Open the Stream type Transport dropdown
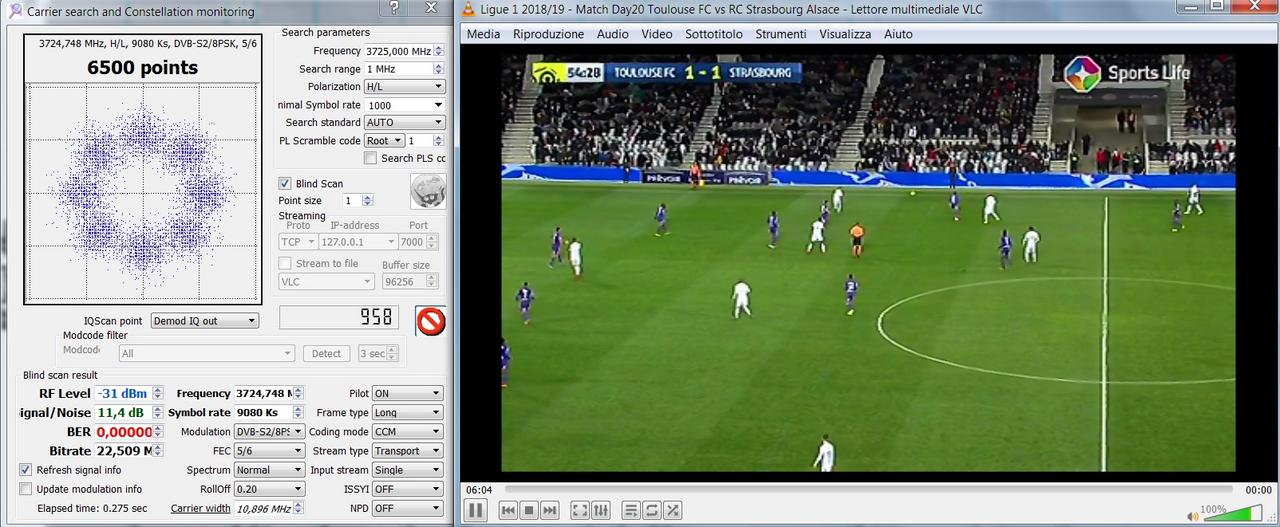Screen dimensions: 1280x527 (x=407, y=451)
